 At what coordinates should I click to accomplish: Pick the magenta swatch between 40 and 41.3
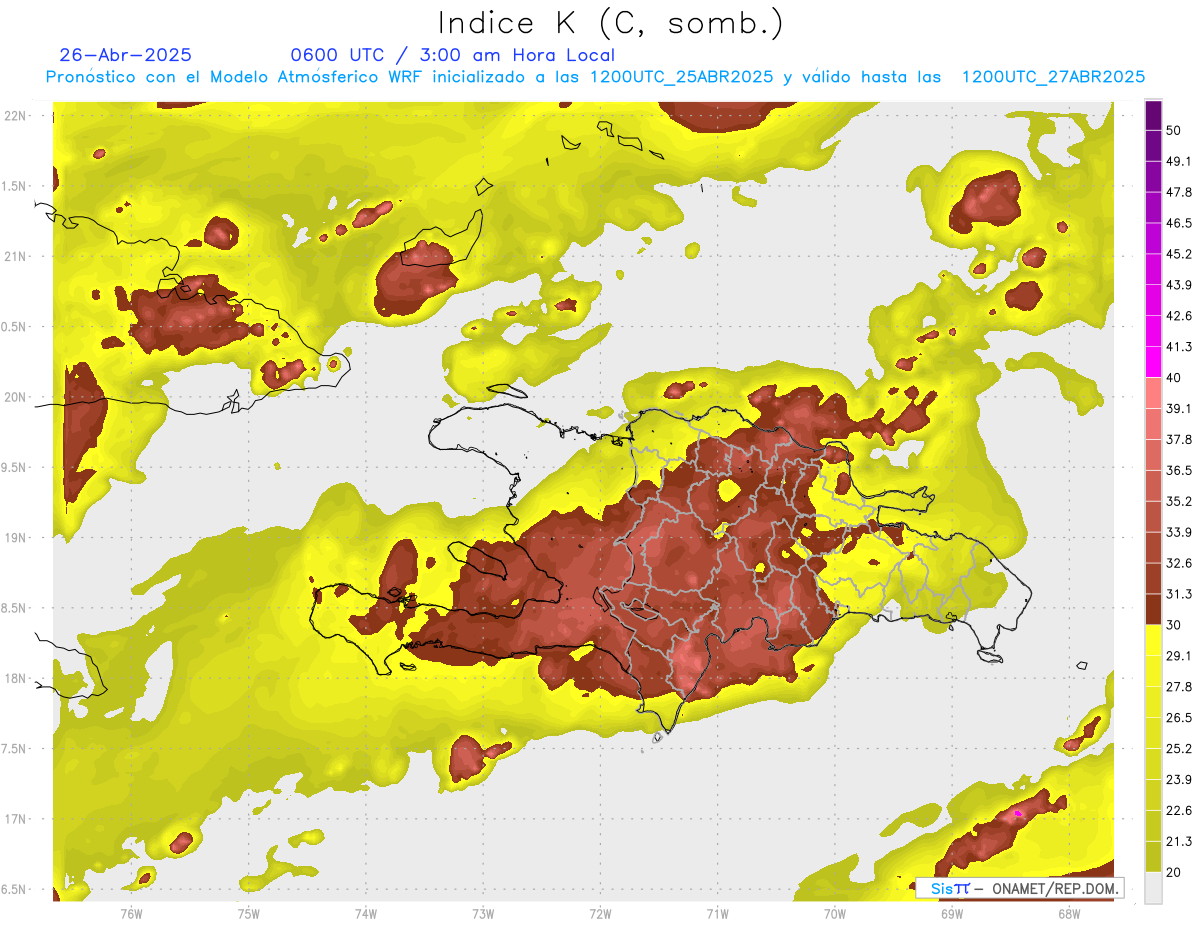click(x=1153, y=362)
